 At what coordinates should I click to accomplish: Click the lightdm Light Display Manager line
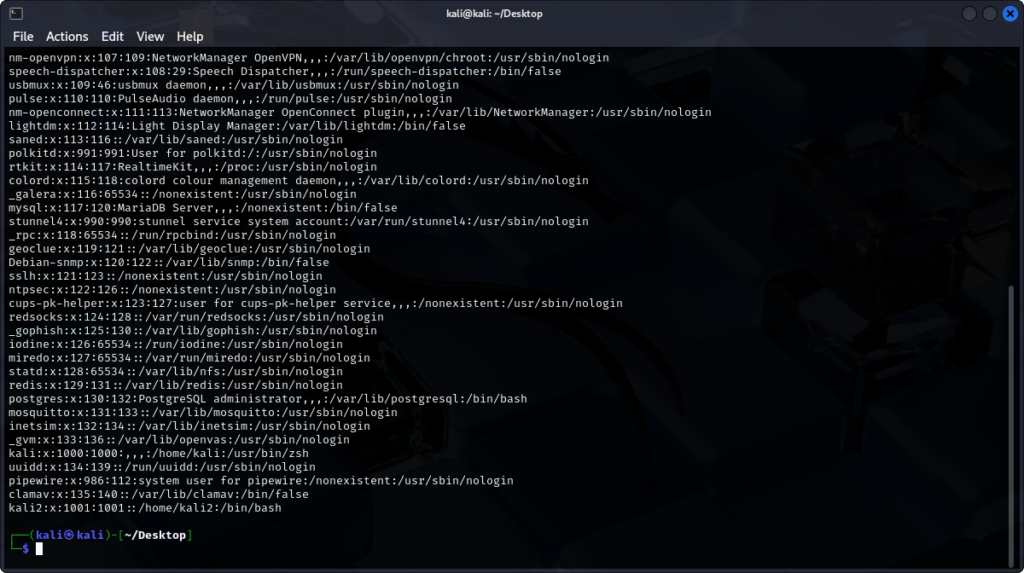[x=236, y=126]
